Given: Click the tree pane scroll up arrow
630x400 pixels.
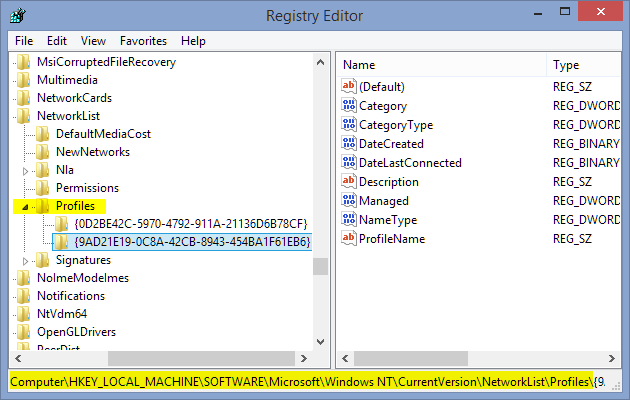Looking at the screenshot, I should coord(320,62).
